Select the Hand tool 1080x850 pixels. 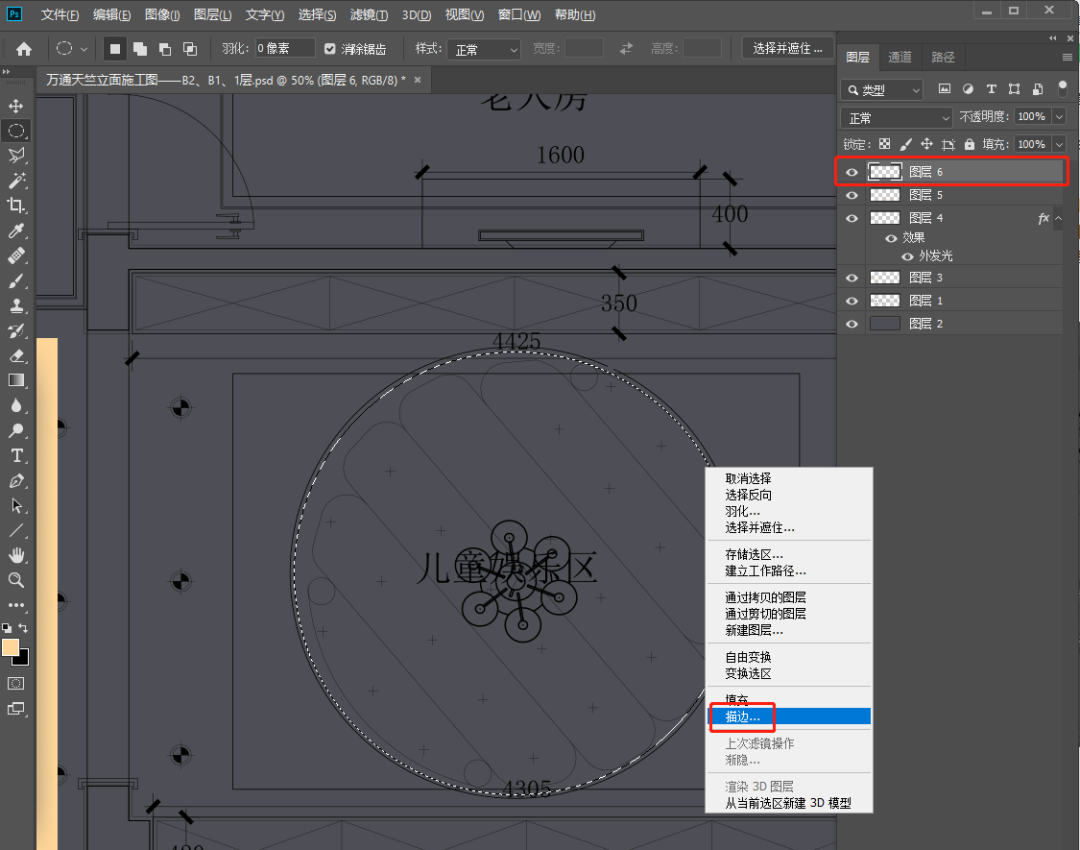click(16, 555)
